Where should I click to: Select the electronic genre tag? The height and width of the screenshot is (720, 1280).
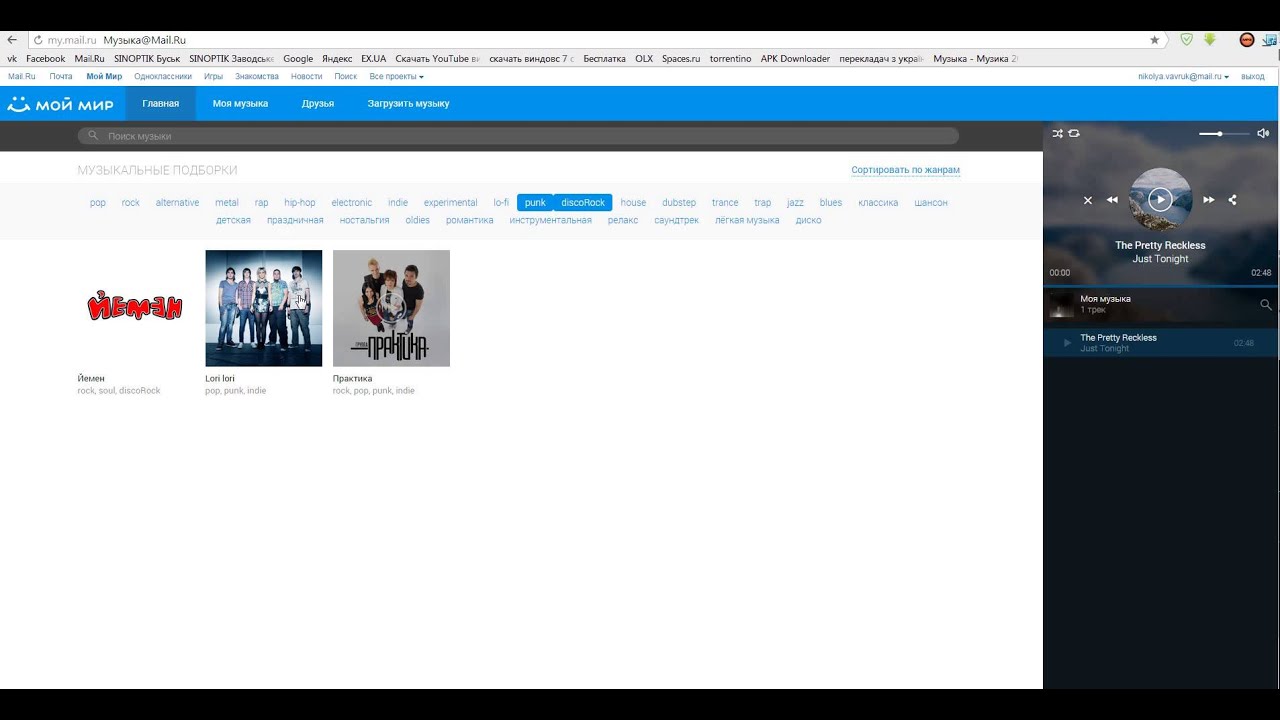pos(352,203)
